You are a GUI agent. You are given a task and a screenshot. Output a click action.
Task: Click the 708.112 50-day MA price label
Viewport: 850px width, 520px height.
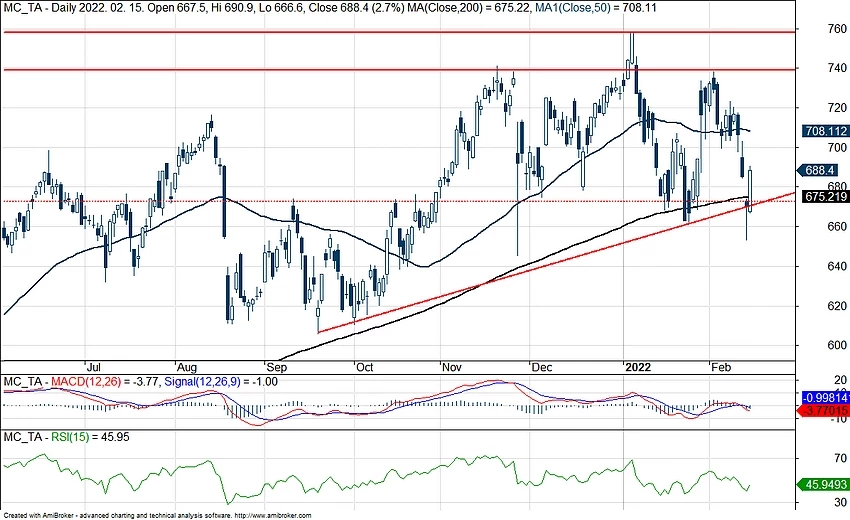coord(825,130)
